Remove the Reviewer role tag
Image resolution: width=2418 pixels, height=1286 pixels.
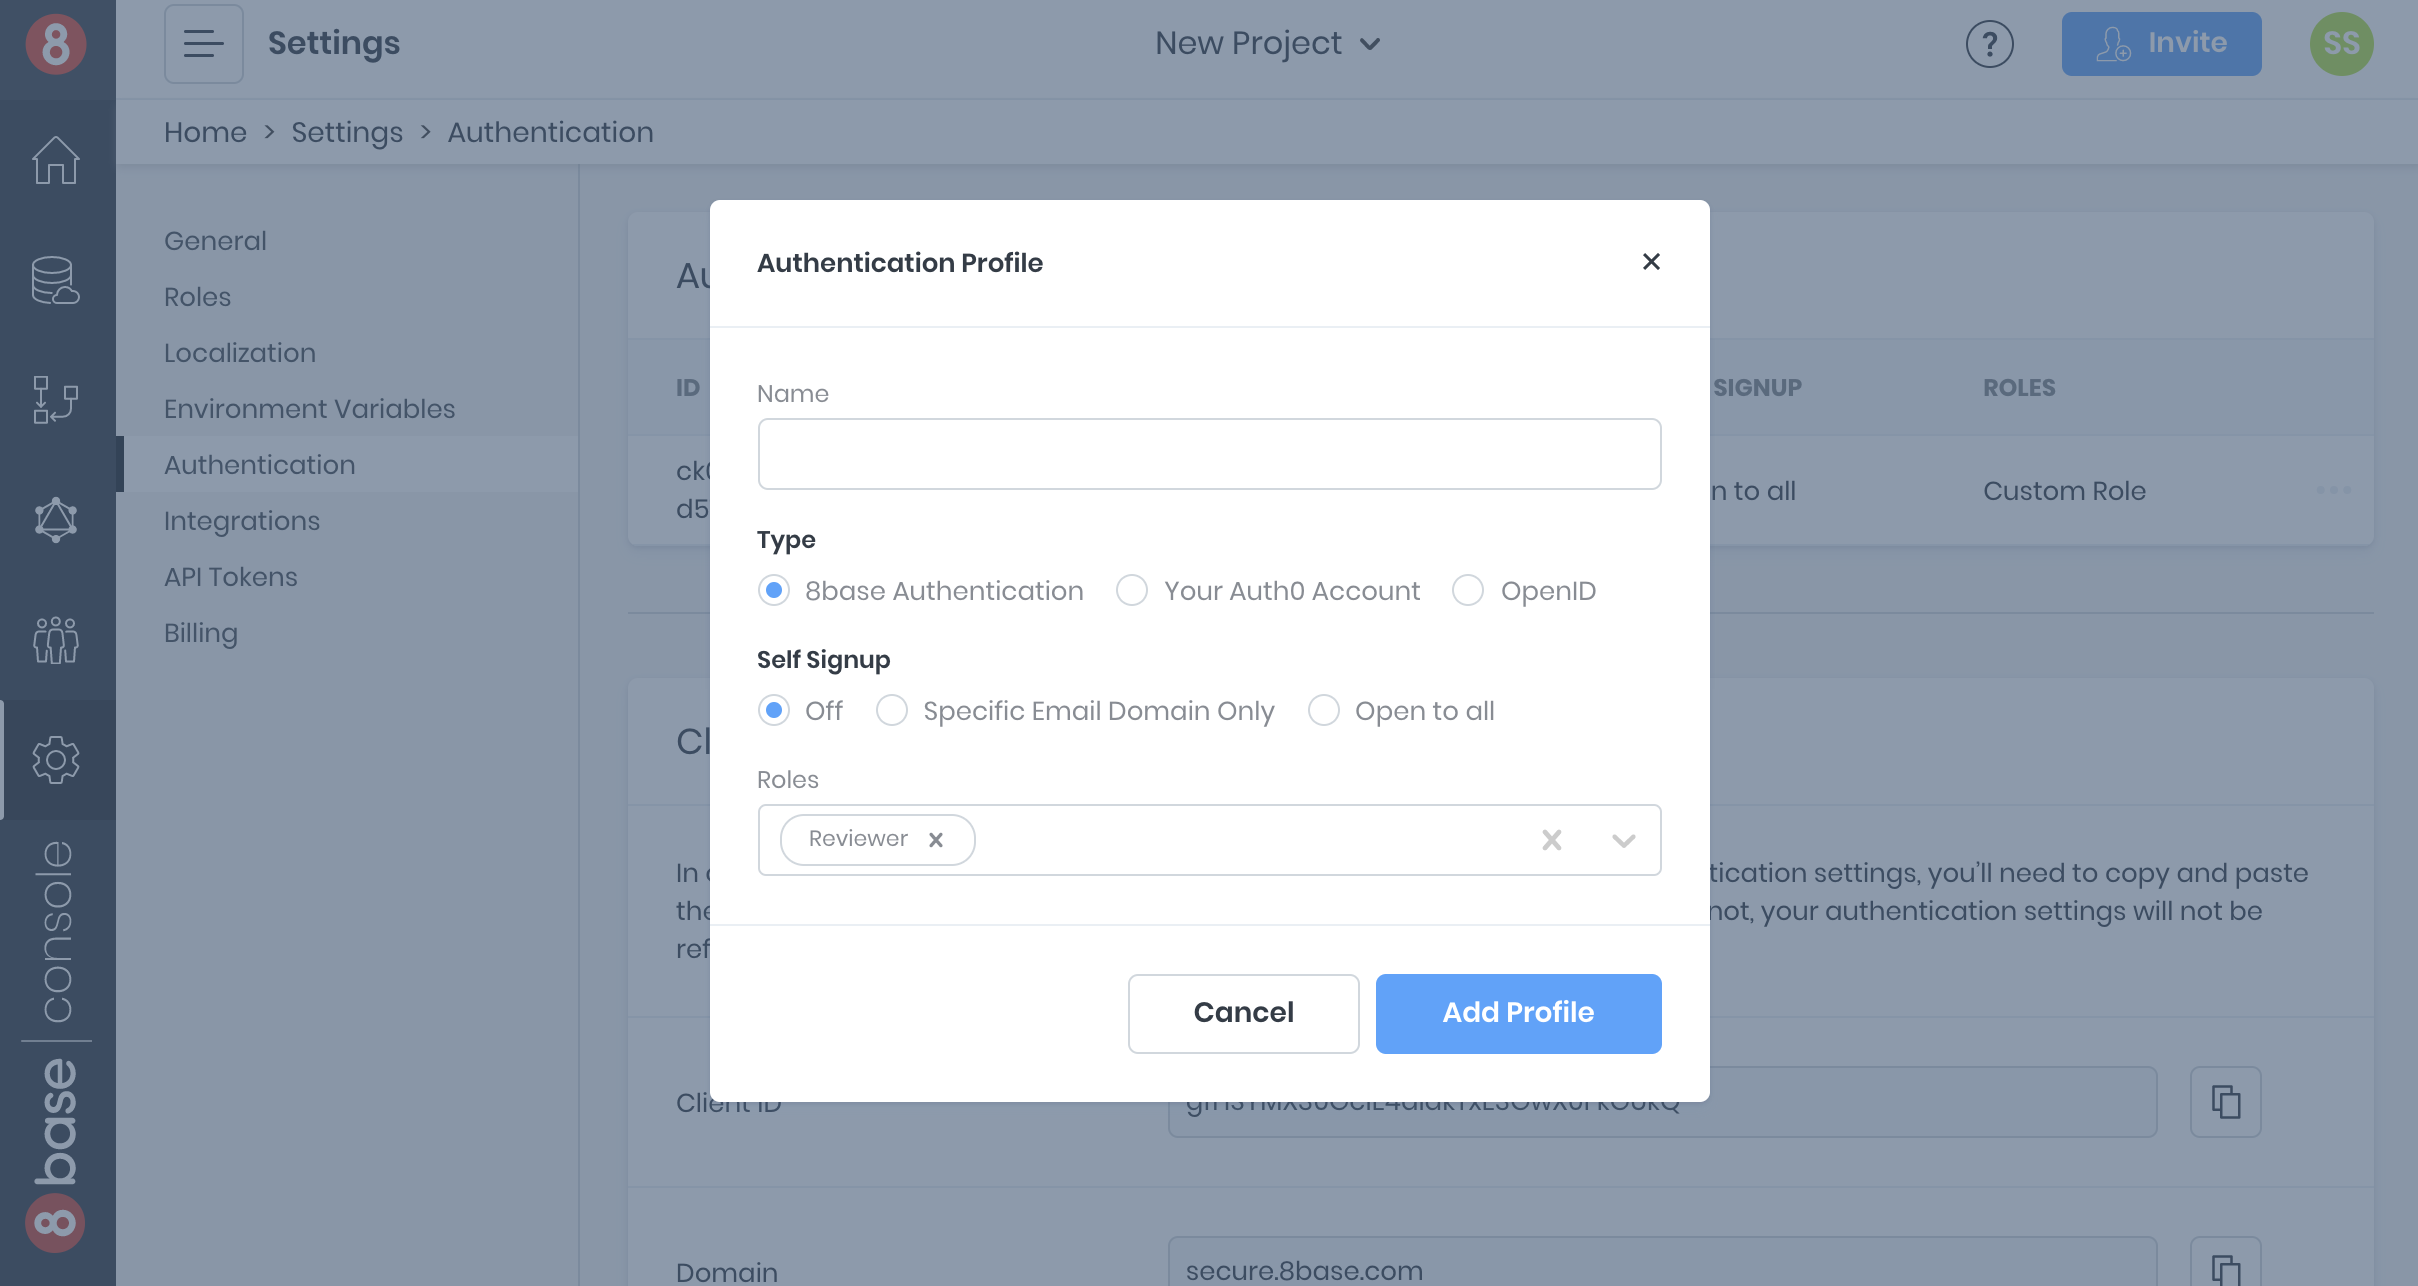(x=936, y=840)
